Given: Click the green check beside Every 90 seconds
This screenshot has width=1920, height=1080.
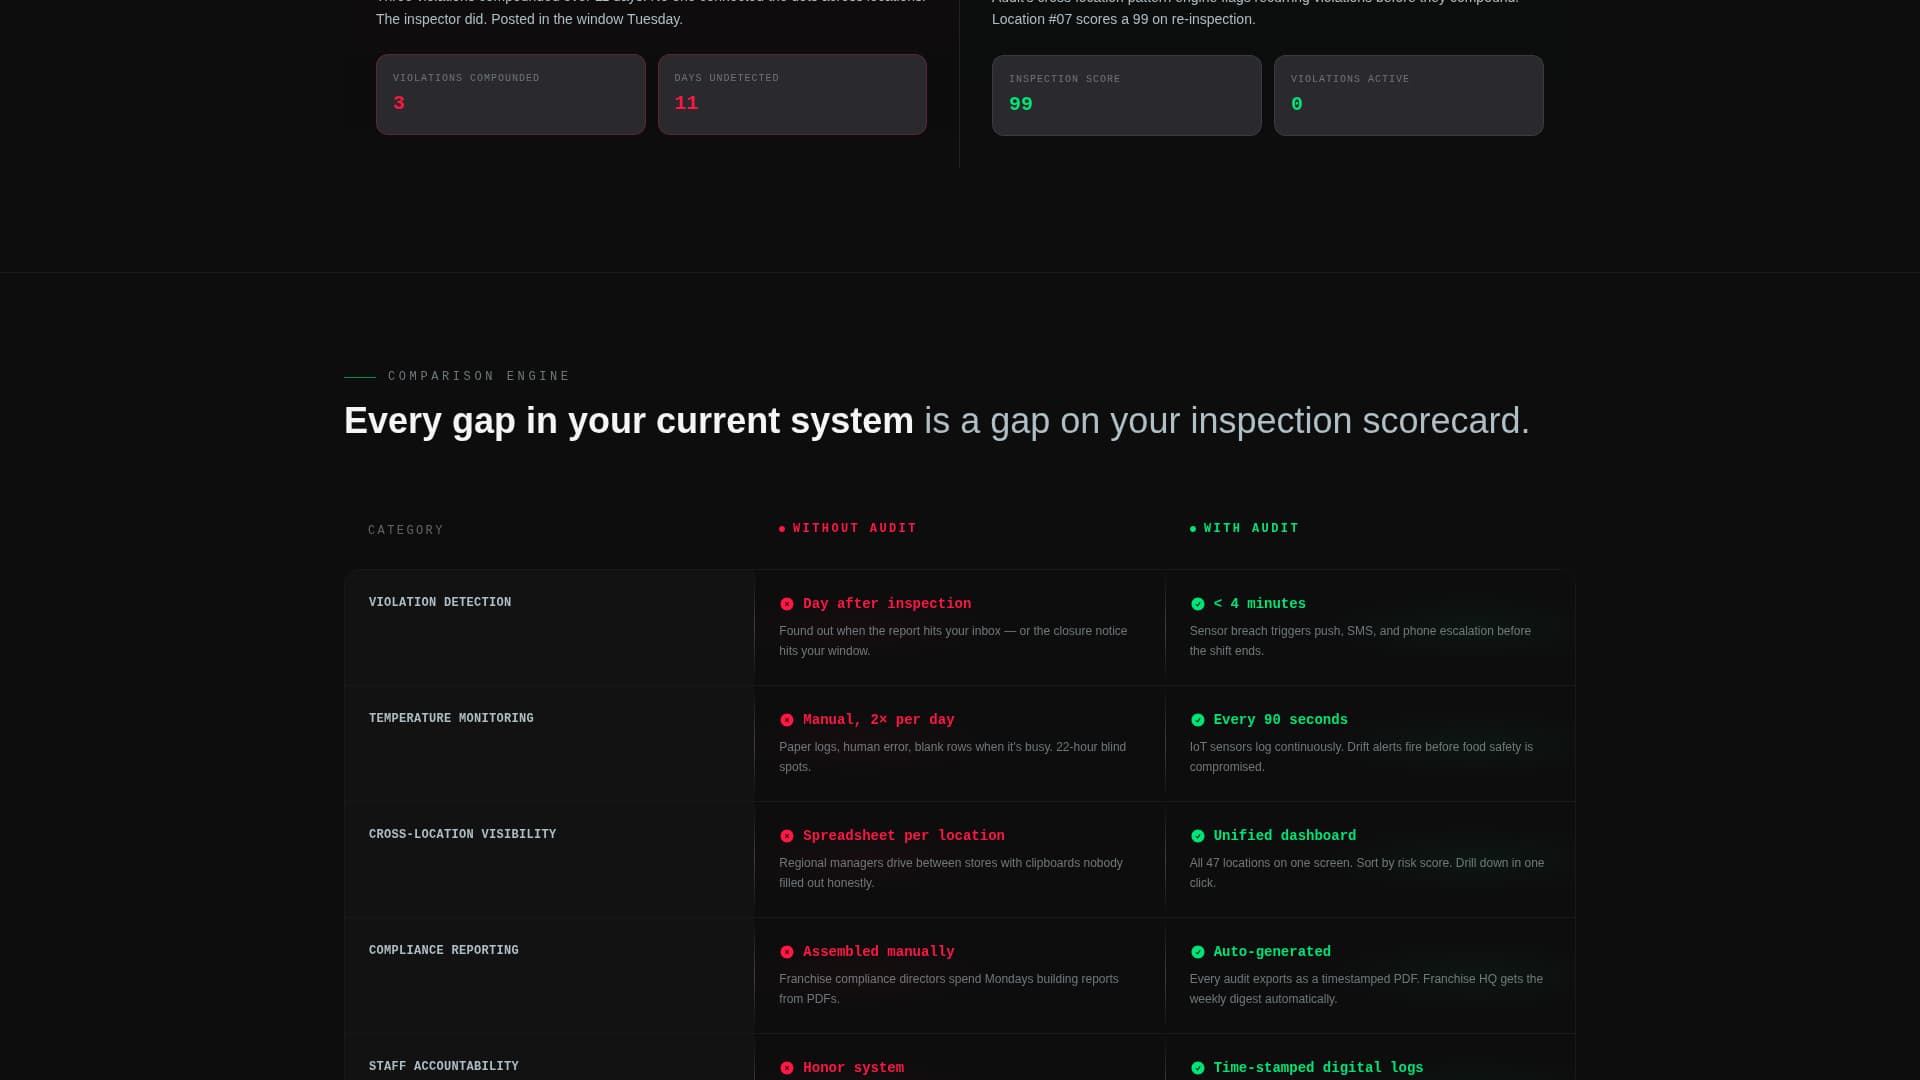Looking at the screenshot, I should tap(1197, 719).
